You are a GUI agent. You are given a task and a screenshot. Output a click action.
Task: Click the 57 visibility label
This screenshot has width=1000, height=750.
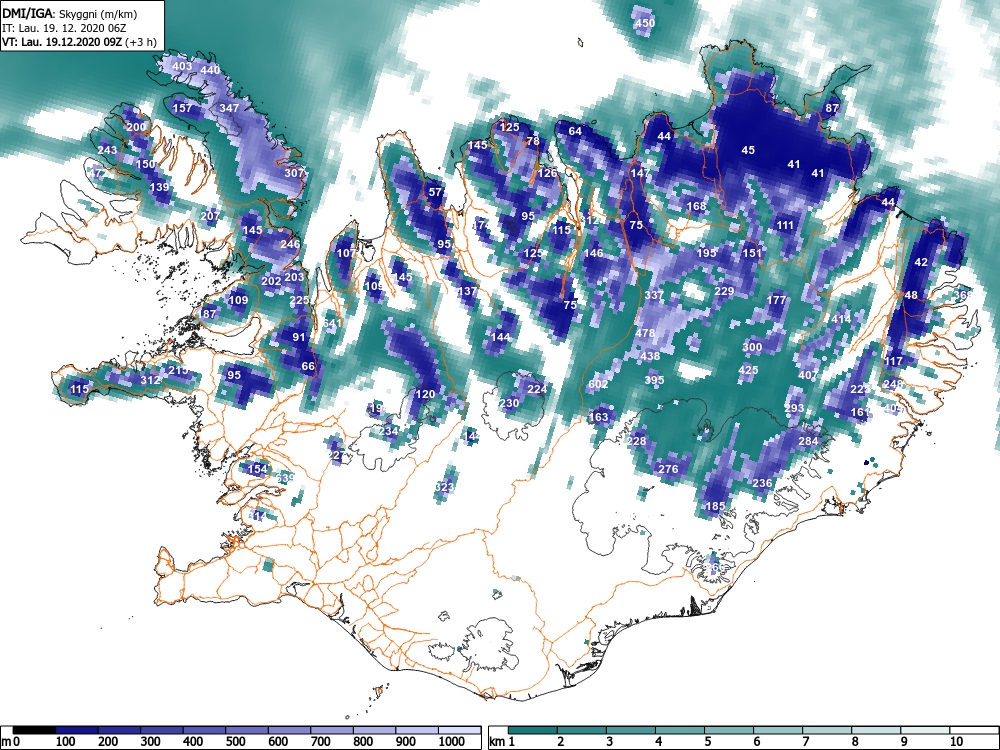click(435, 192)
